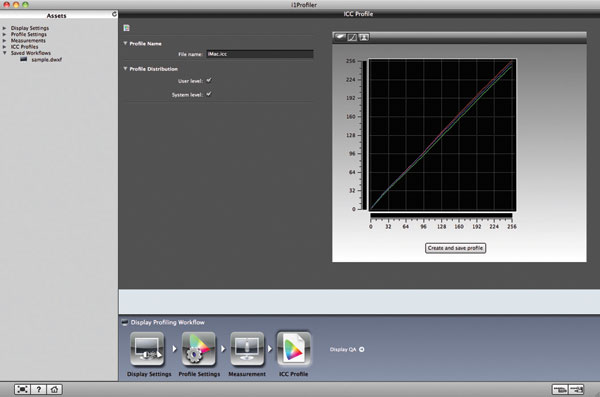Viewport: 600px width, 397px height.
Task: Click the help question mark icon
Action: point(38,389)
